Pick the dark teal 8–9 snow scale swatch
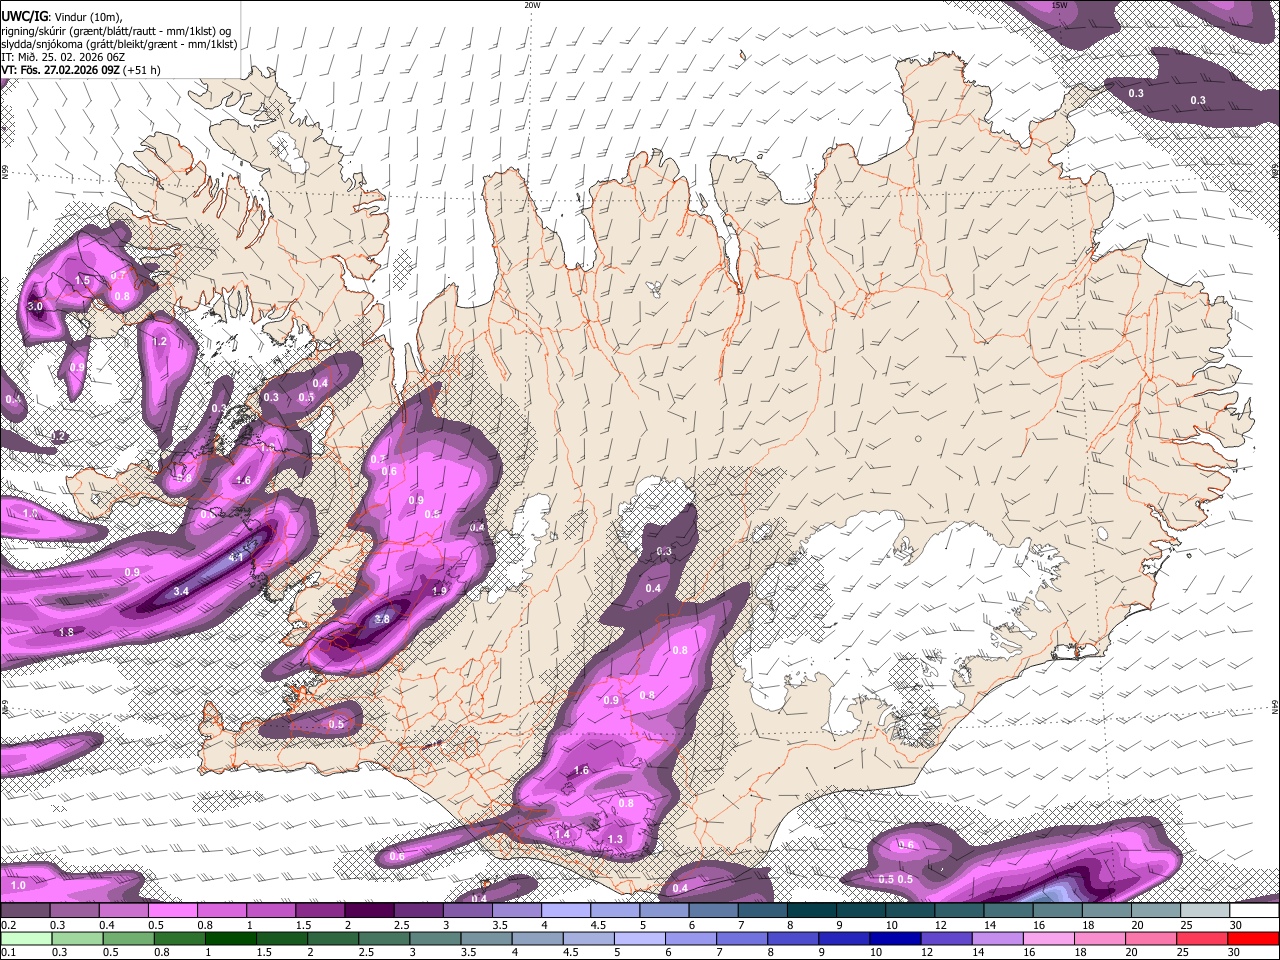Screen dimensions: 1280x960 [812, 911]
